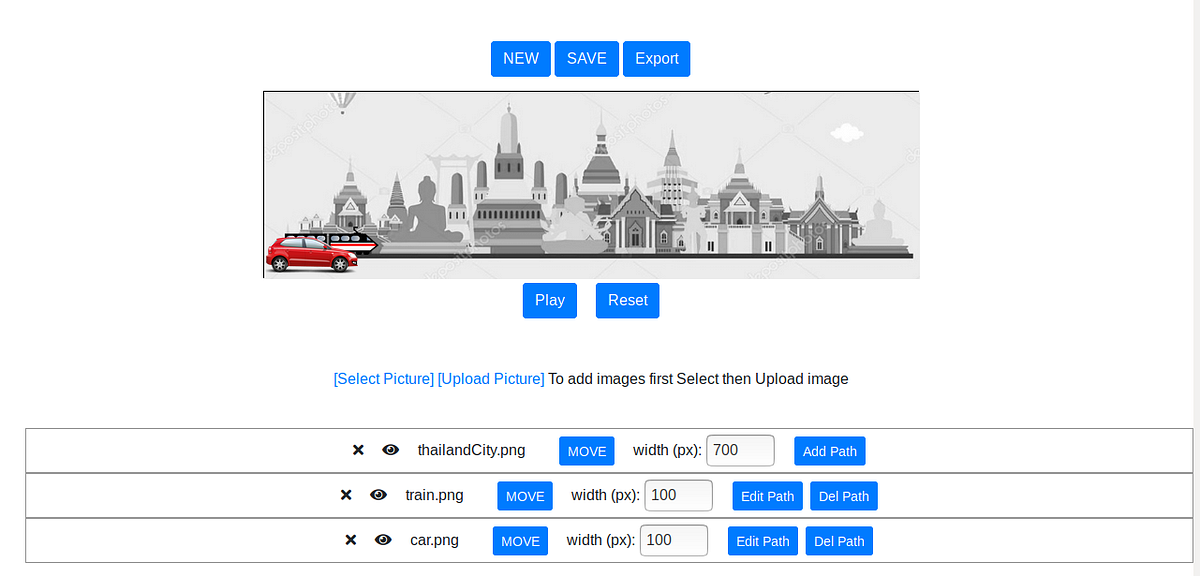Hide thailandCity.png with the eye icon
Screen dimensions: 1200x576
[x=390, y=450]
